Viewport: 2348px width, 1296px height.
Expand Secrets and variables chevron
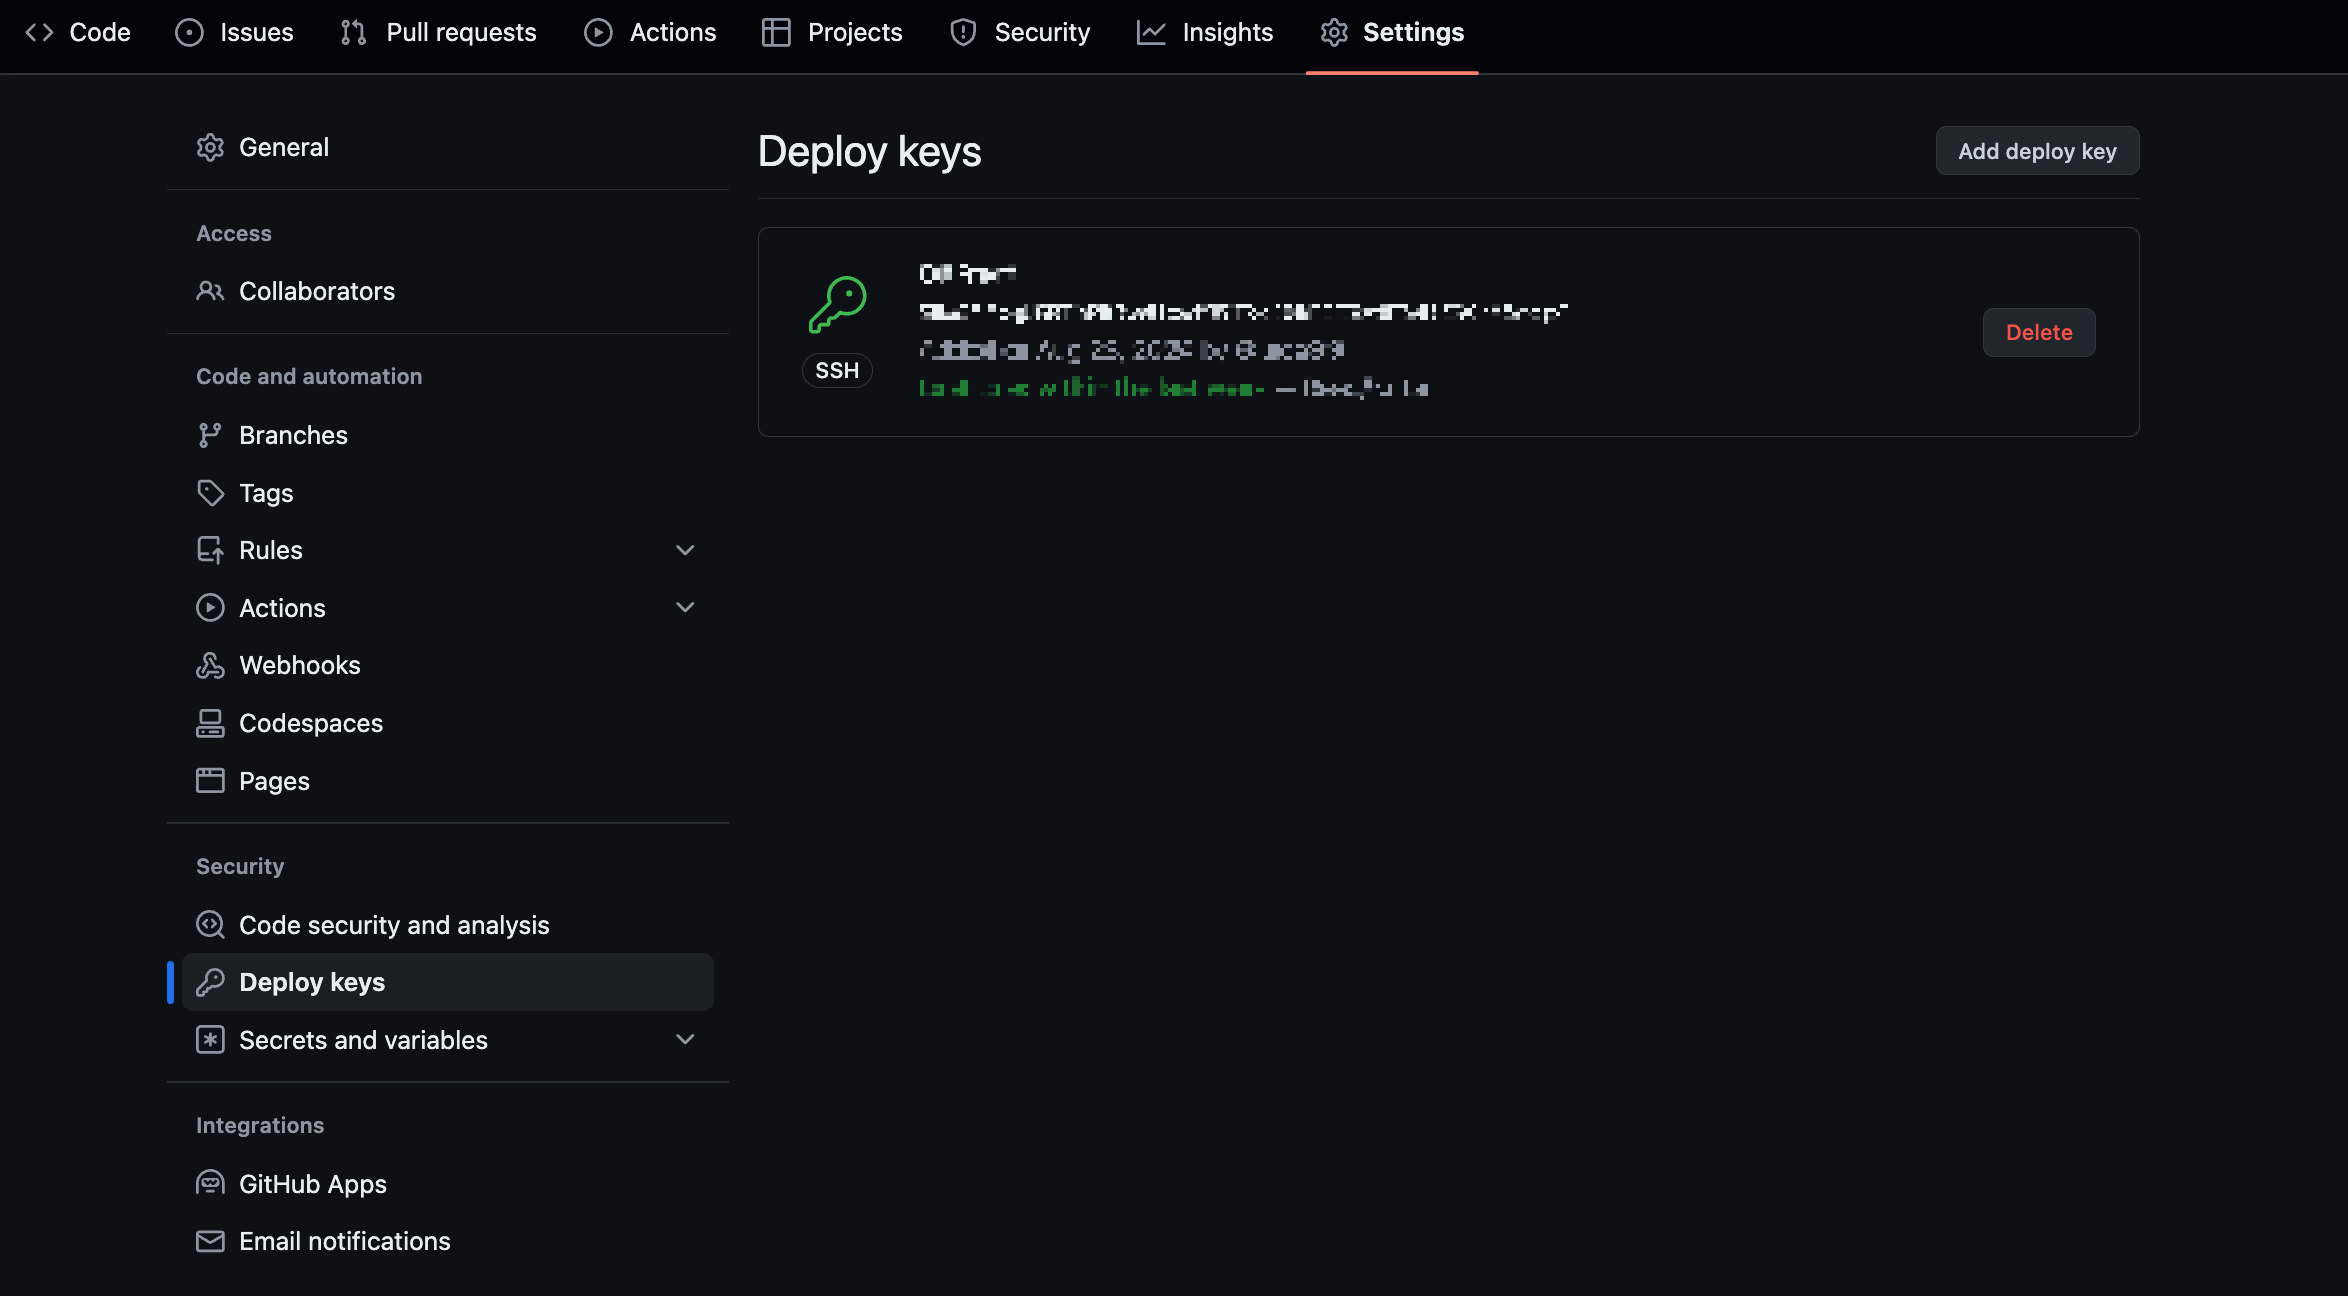pos(685,1039)
